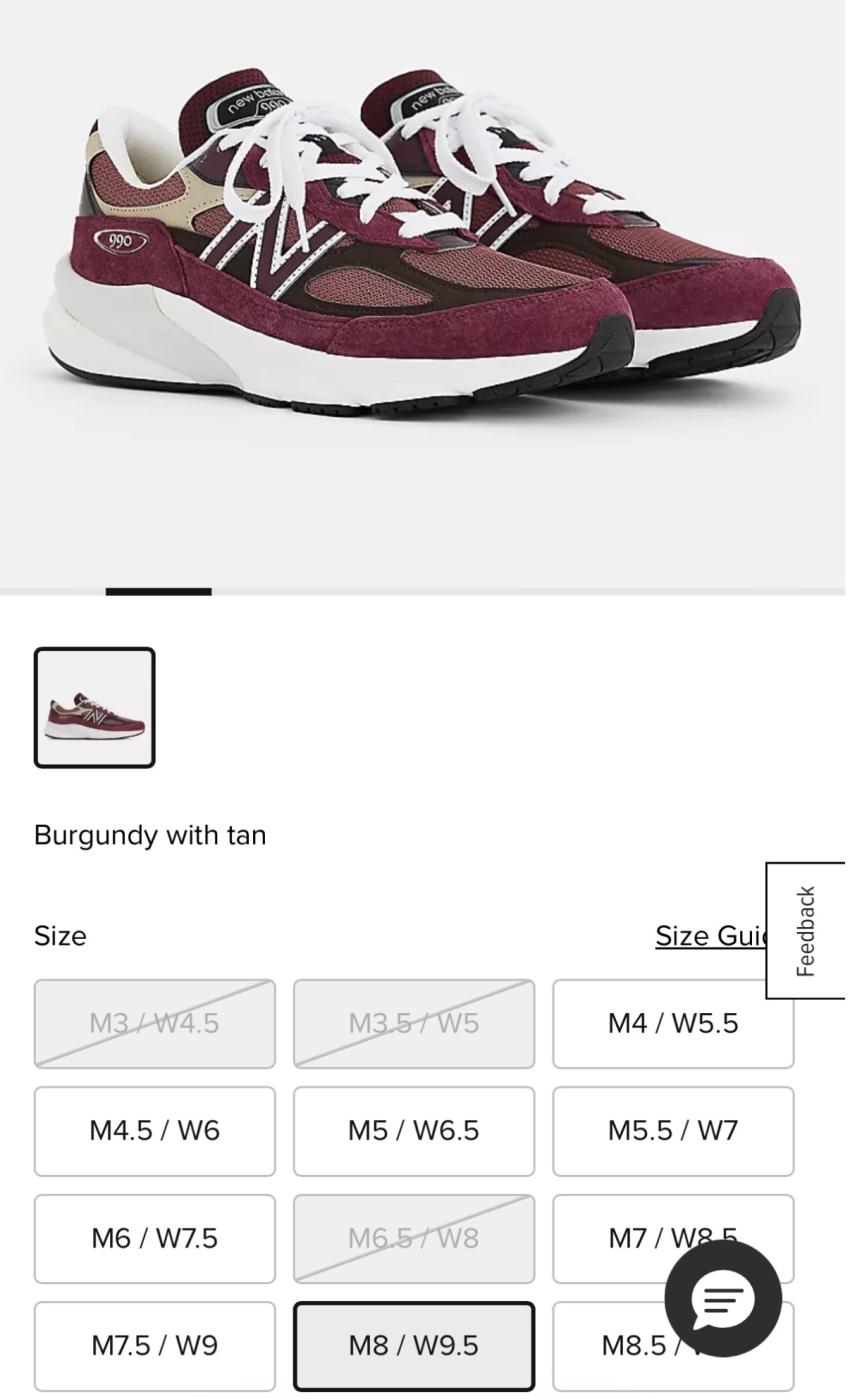Open the Feedback side tab
Image resolution: width=850 pixels, height=1399 pixels.
(x=806, y=930)
